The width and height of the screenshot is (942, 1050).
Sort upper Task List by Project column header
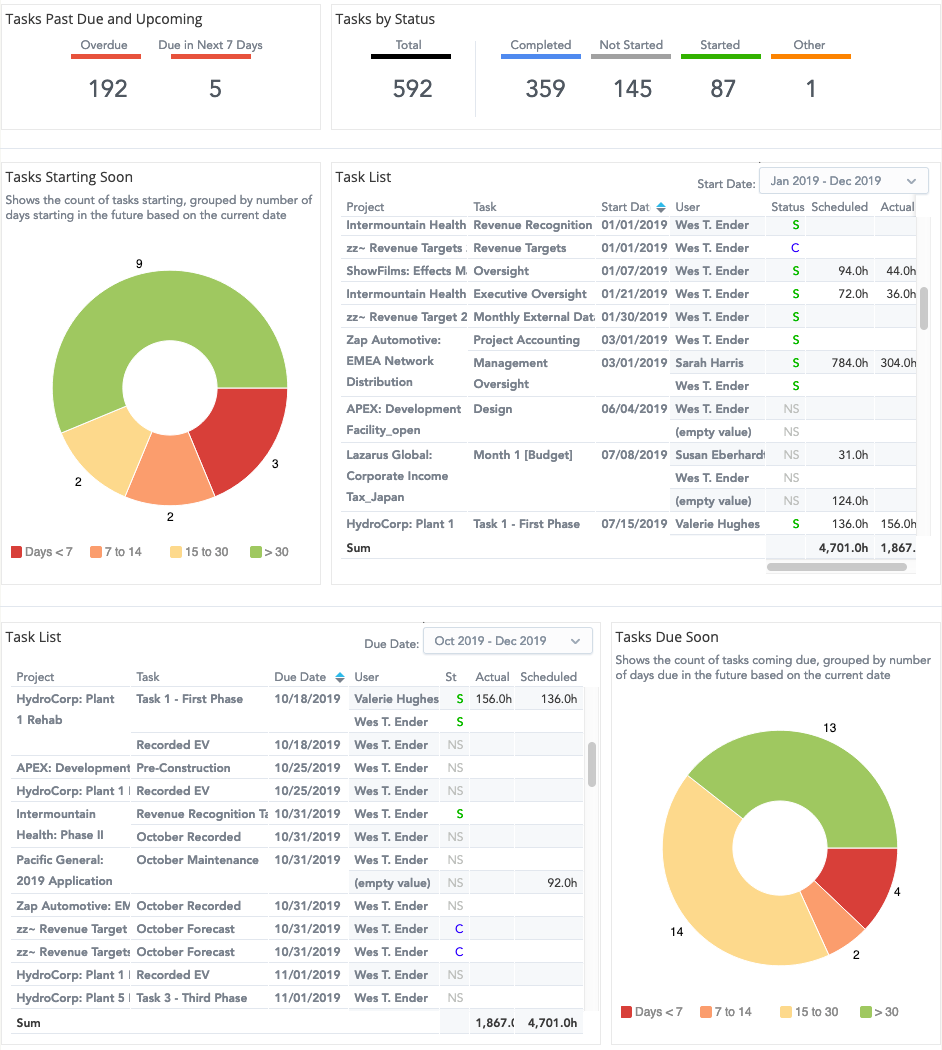coord(365,207)
